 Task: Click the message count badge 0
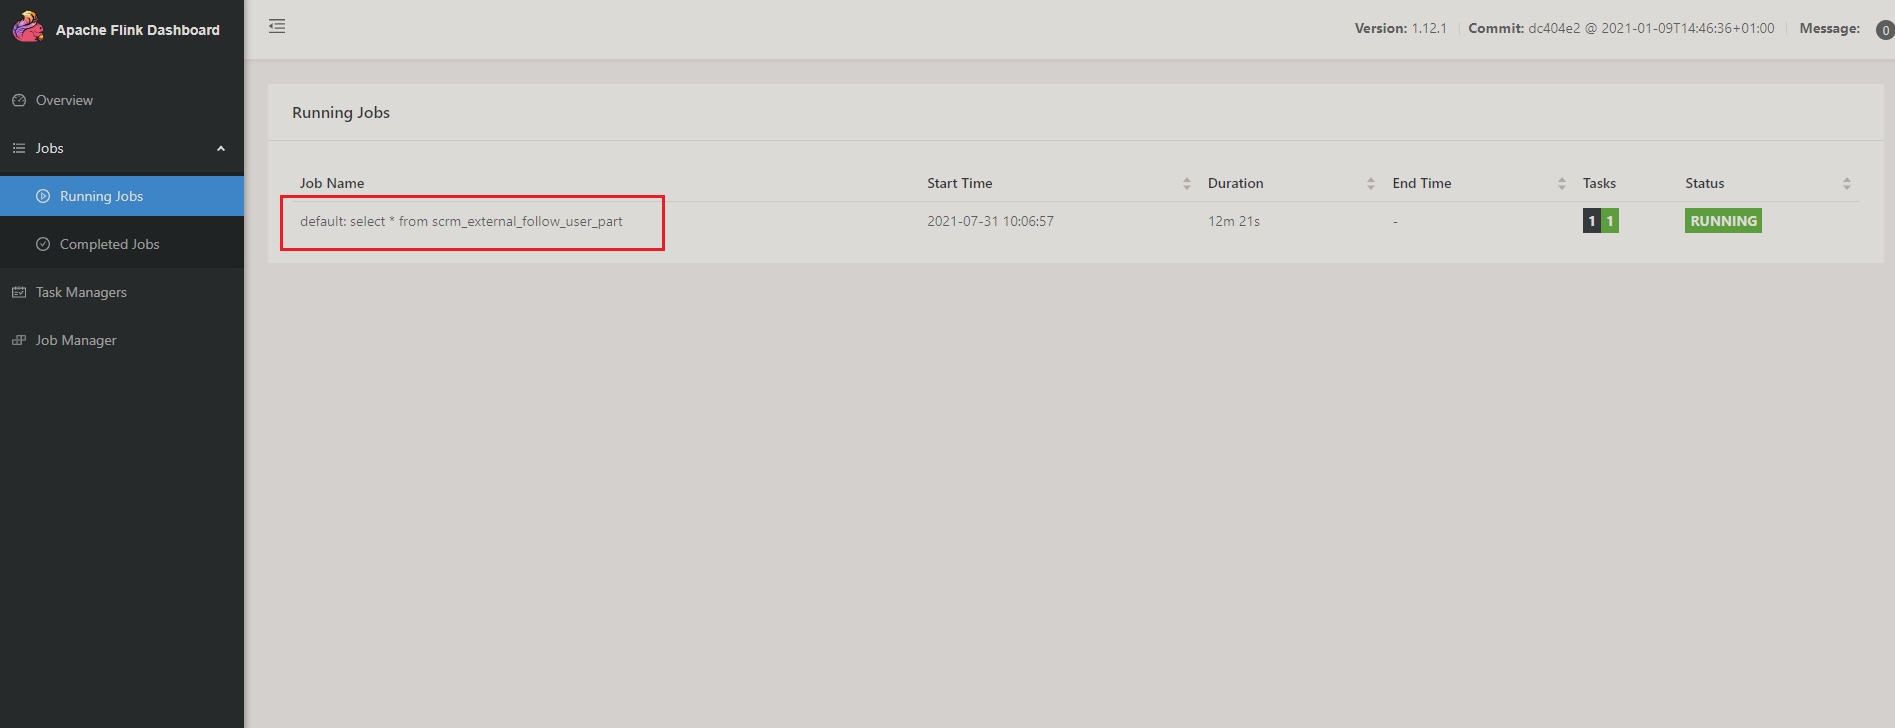tap(1885, 30)
